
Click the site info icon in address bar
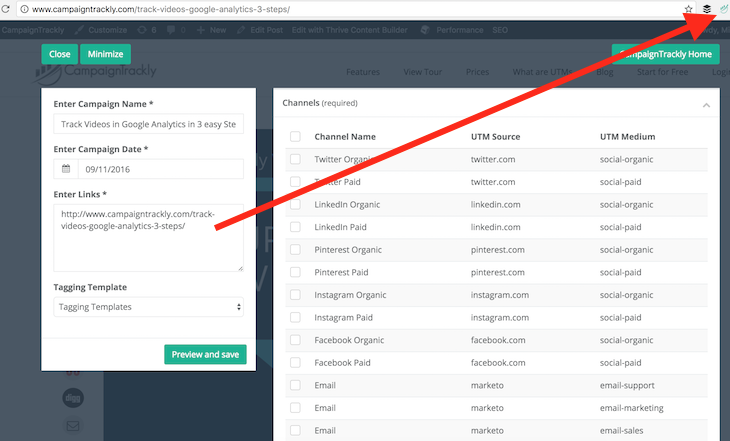(24, 9)
